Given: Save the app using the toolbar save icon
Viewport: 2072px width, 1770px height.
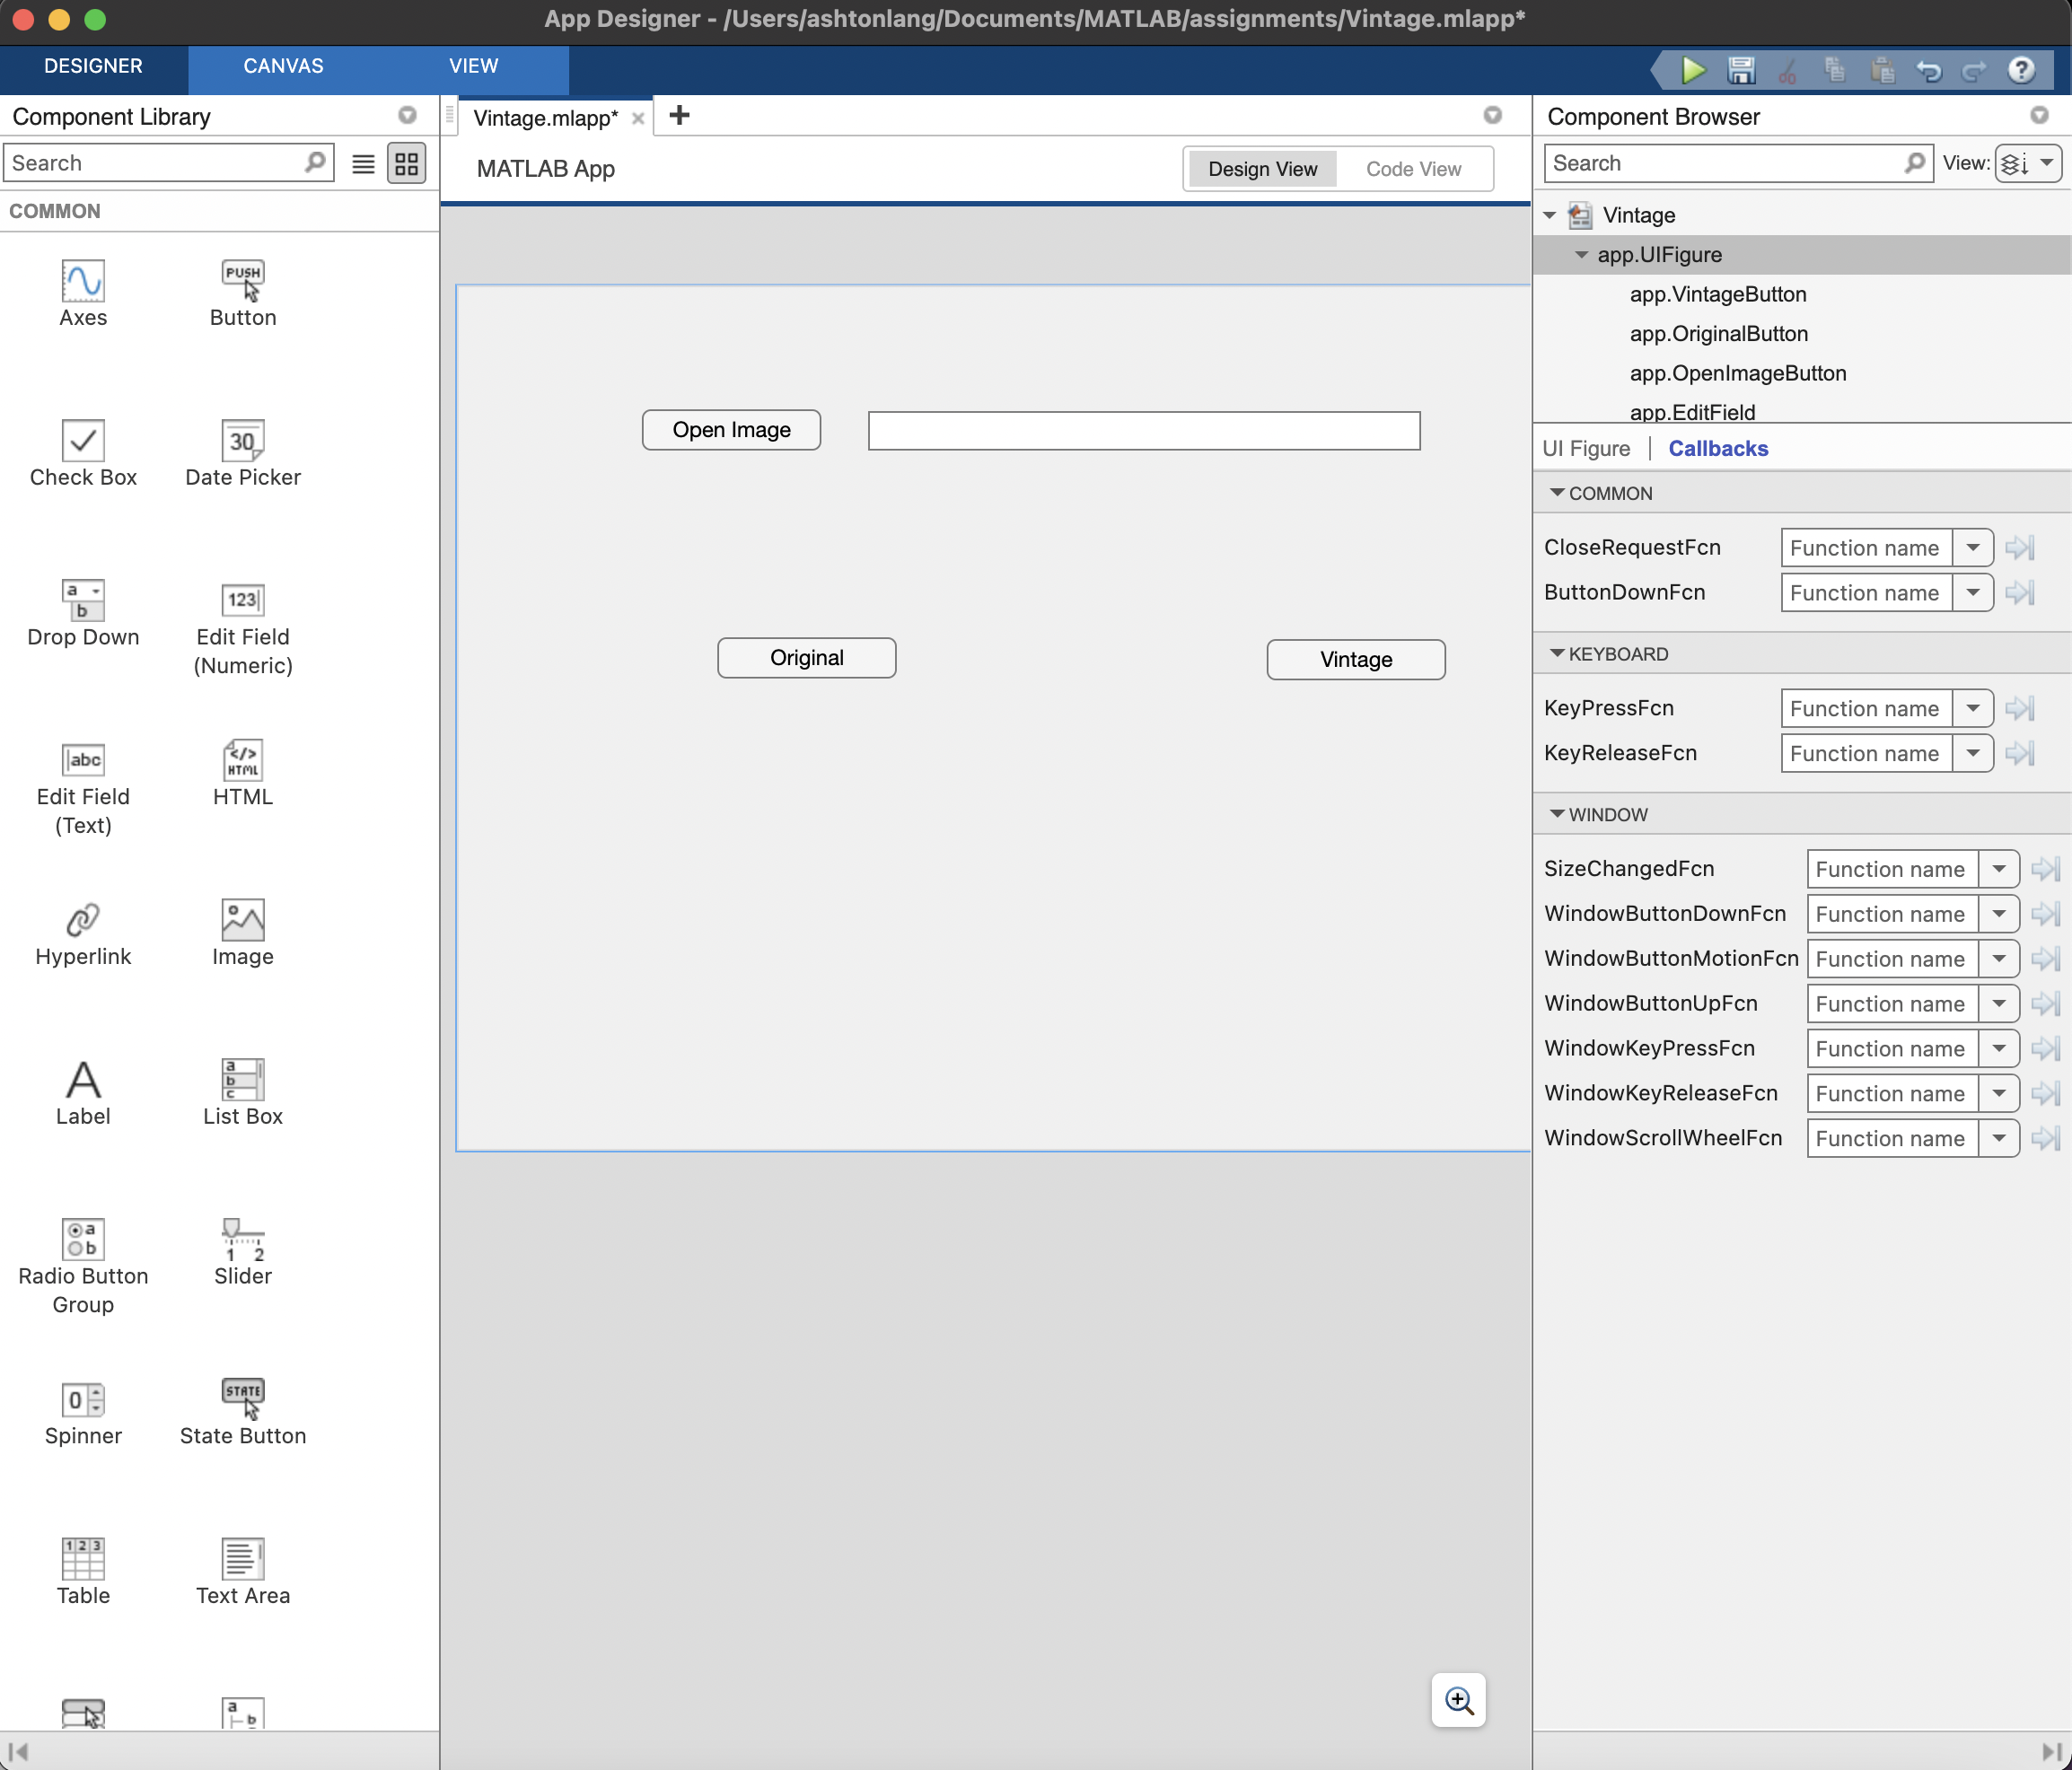Looking at the screenshot, I should [x=1740, y=70].
